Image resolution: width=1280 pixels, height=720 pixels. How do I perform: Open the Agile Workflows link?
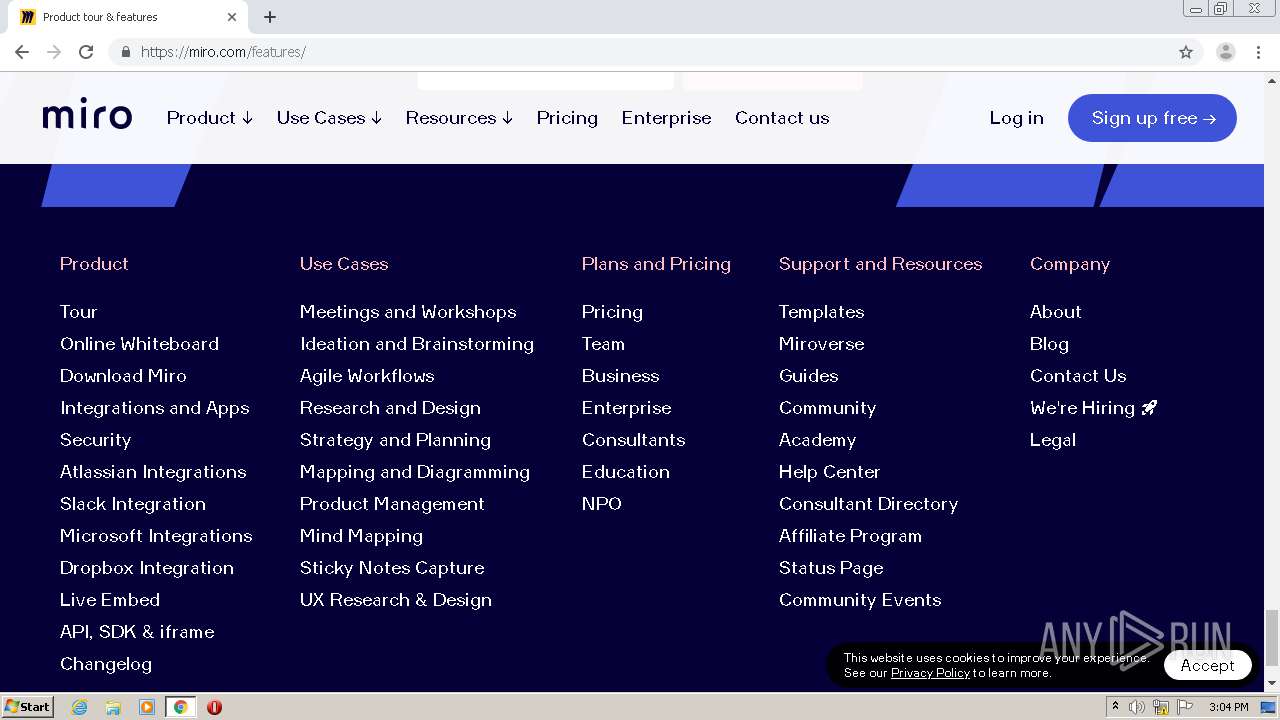pos(367,376)
